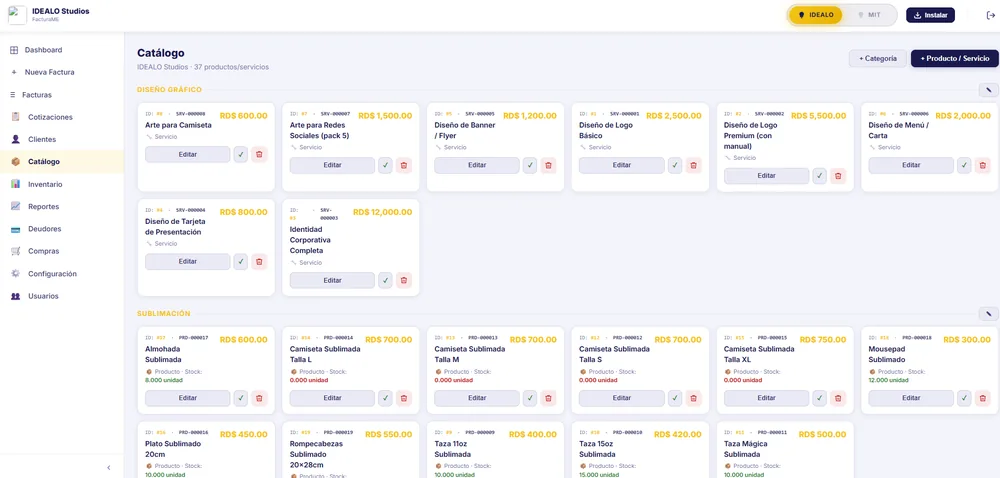Delete the Almohada Sublimada product

coord(259,398)
